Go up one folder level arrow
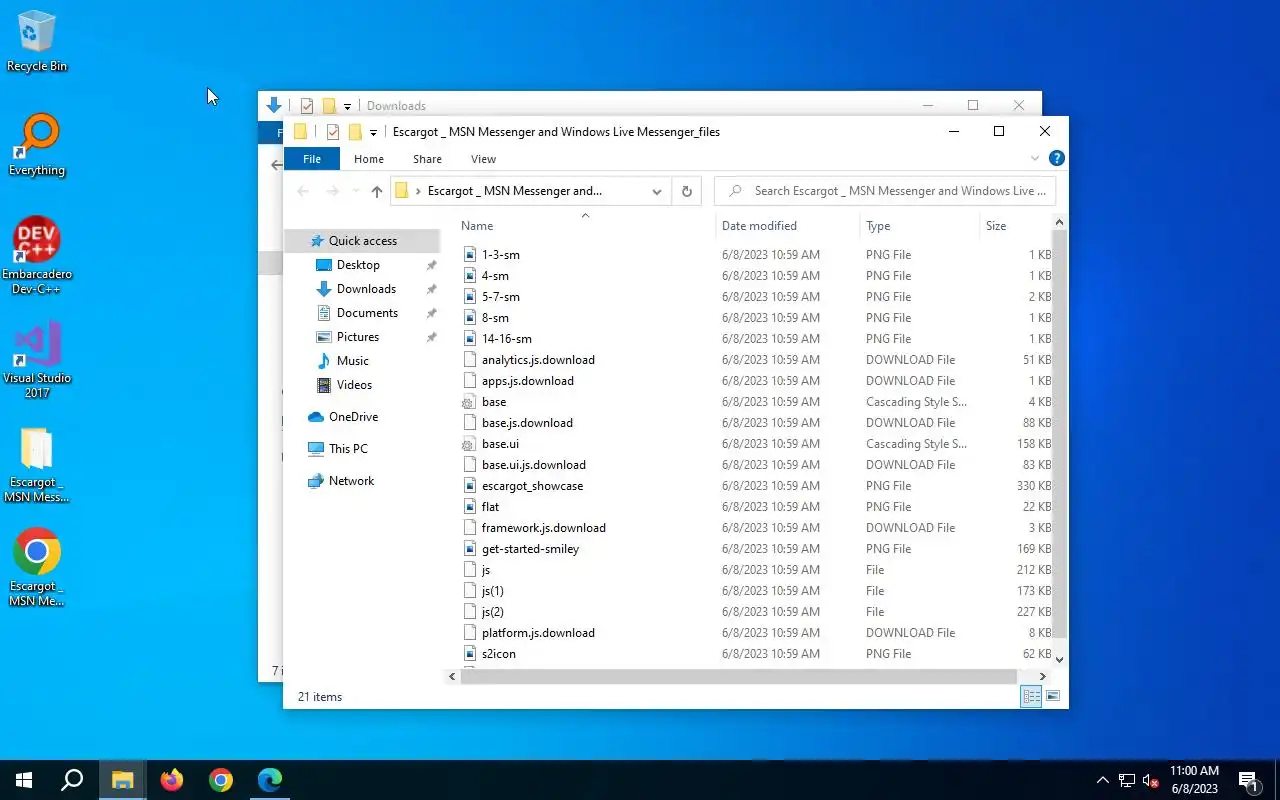The width and height of the screenshot is (1280, 800). click(376, 191)
